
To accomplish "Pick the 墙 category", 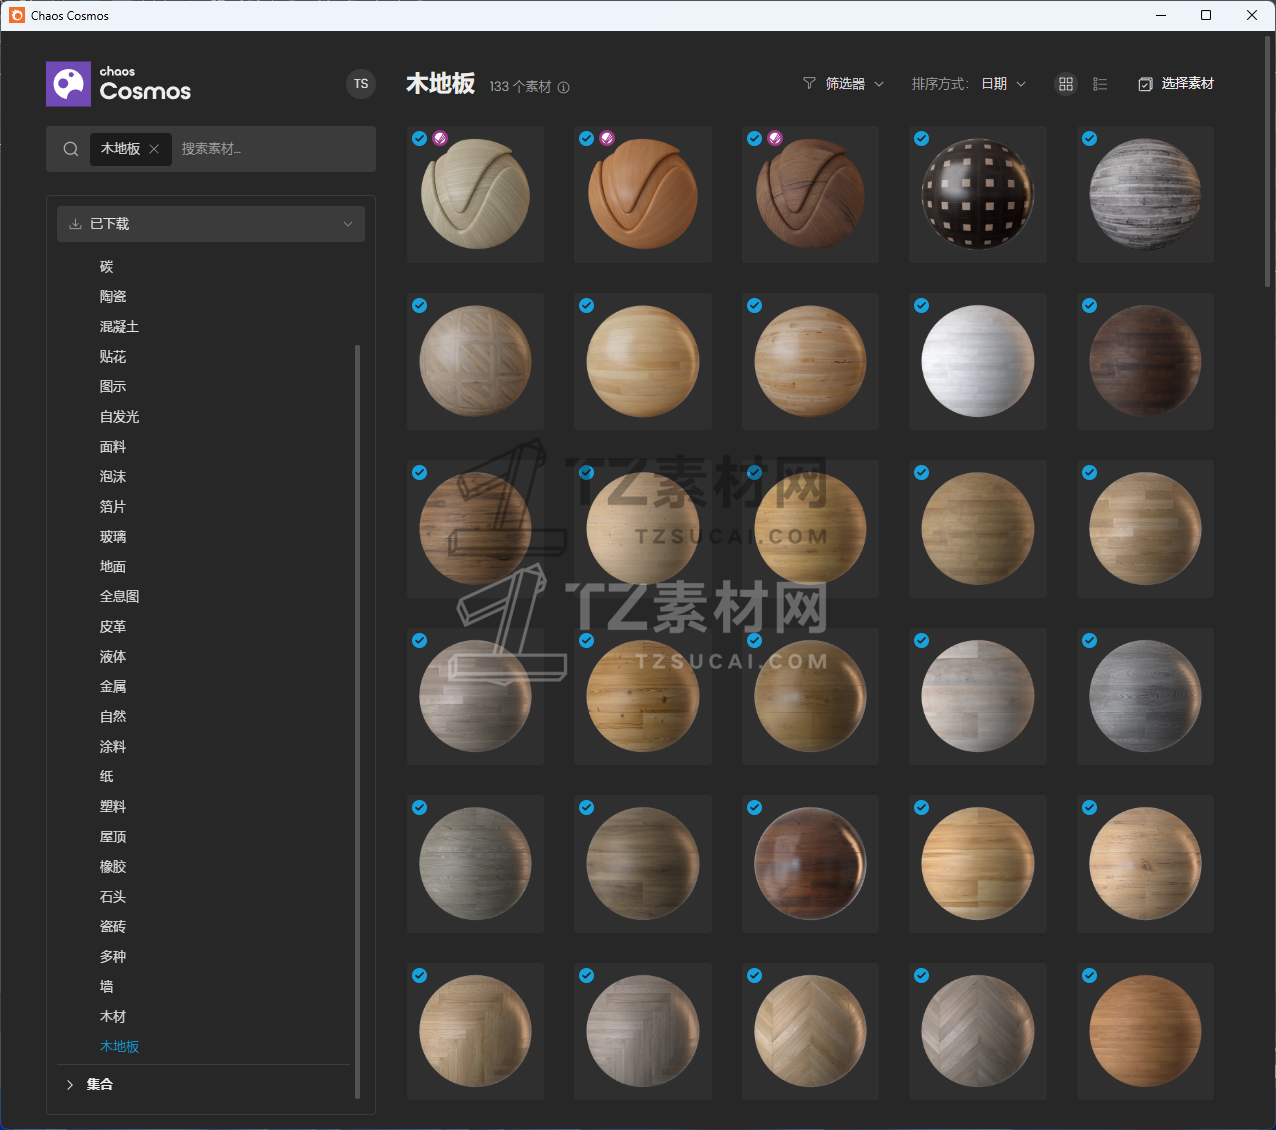I will coord(107,987).
